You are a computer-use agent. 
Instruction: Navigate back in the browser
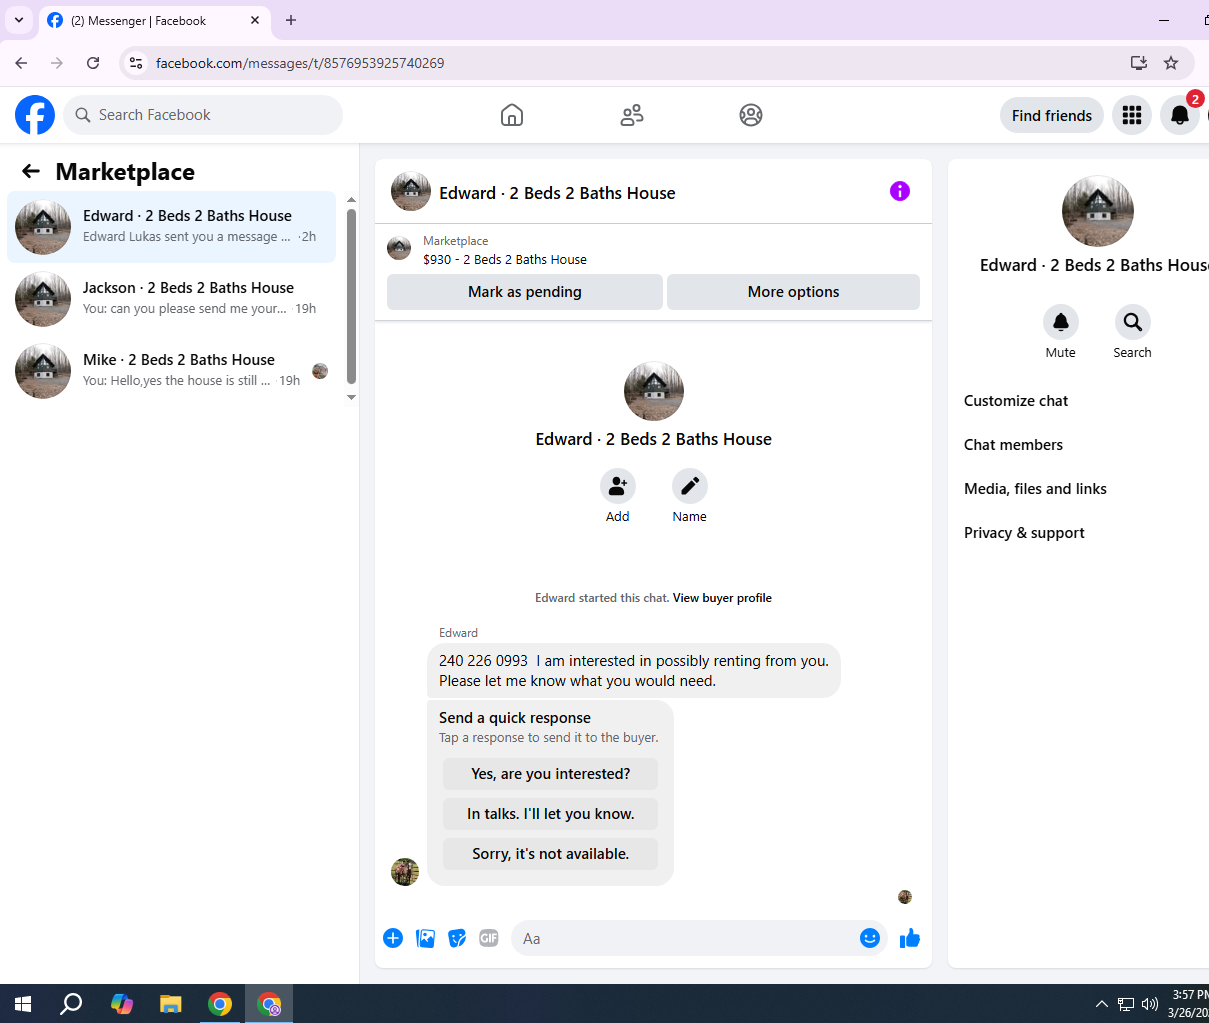pos(21,63)
